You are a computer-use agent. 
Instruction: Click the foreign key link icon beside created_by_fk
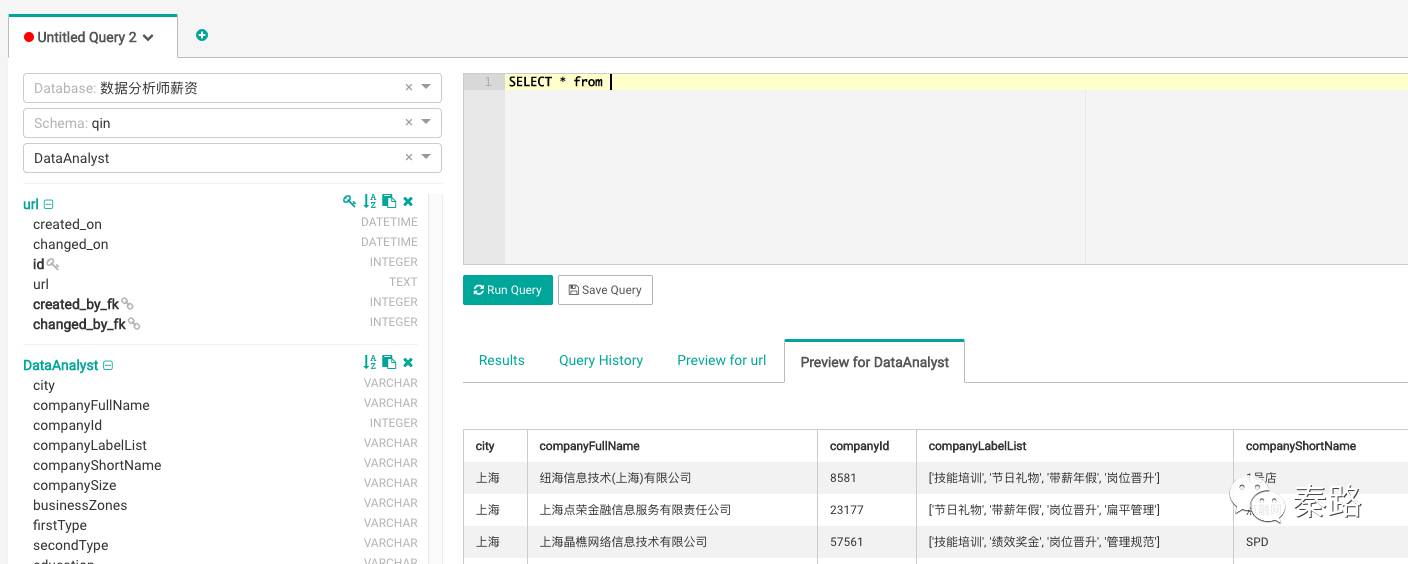point(127,304)
